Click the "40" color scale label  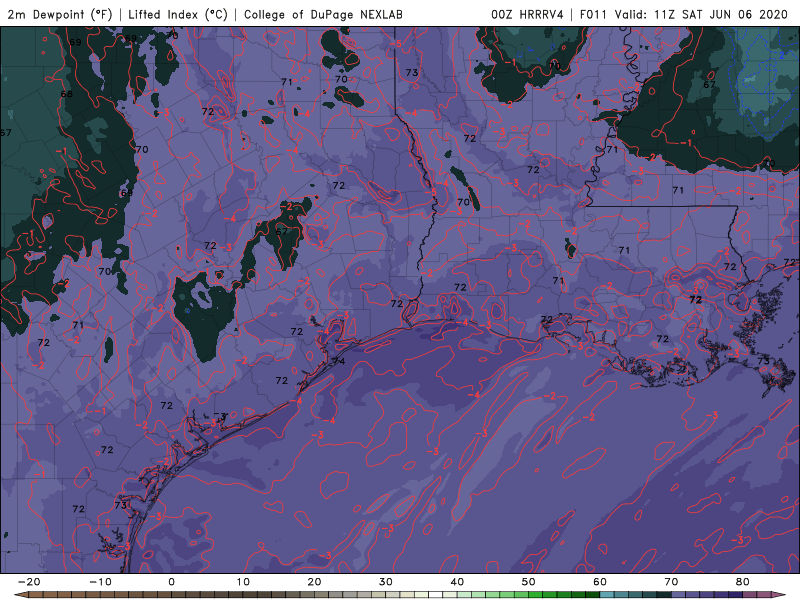pos(457,582)
